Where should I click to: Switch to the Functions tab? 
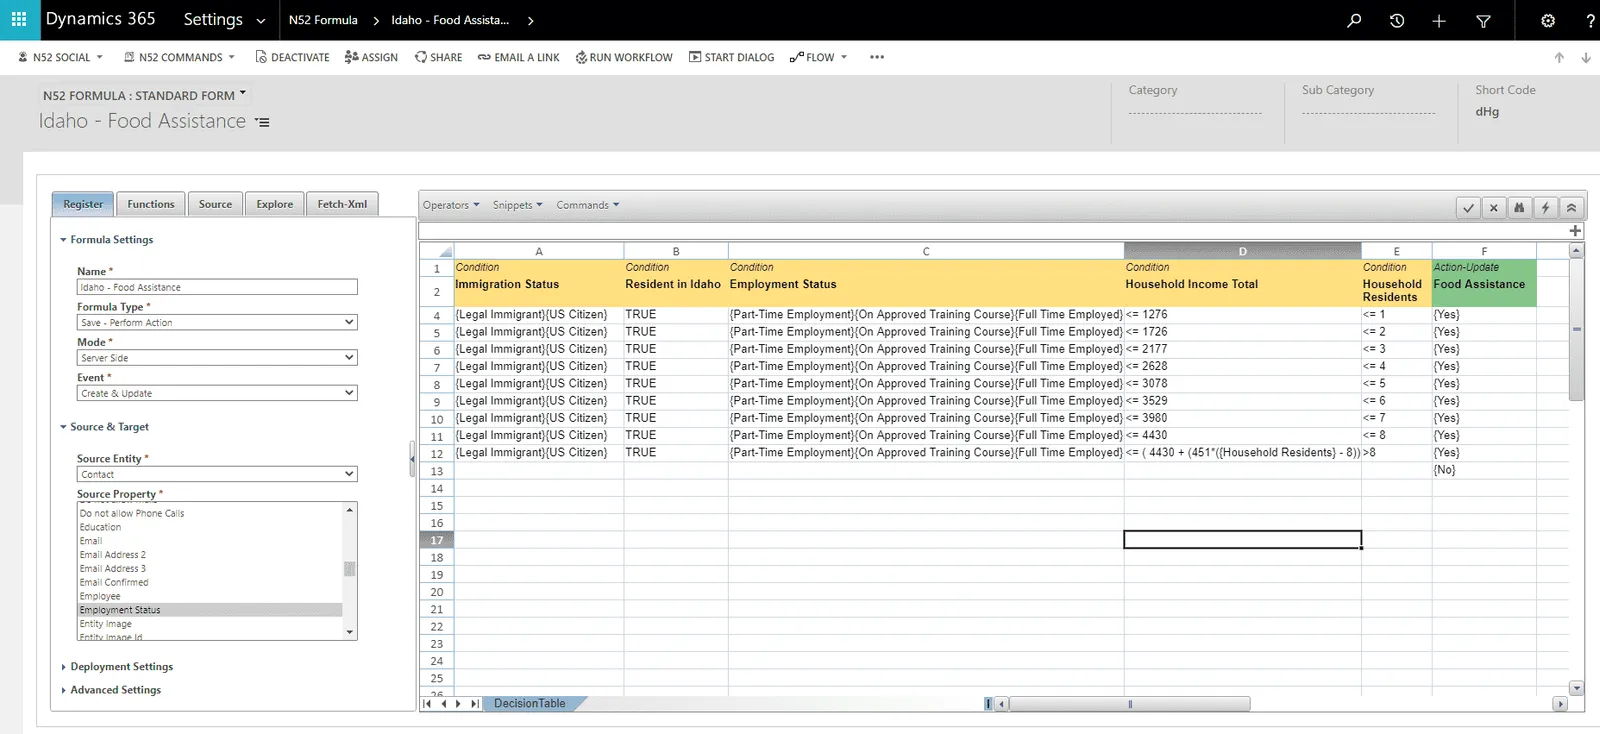[x=151, y=204]
